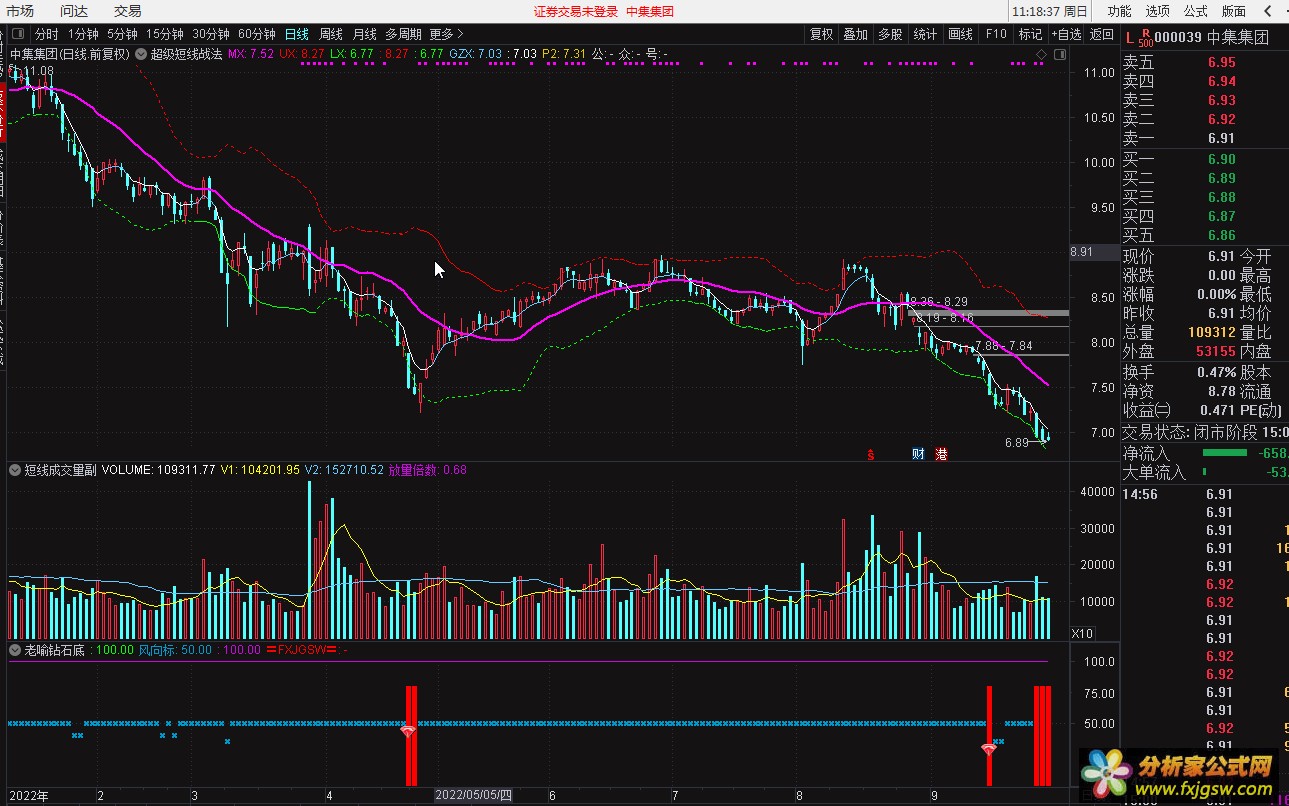Switch to 5分钟 period
Viewport: 1289px width, 806px height.
pos(122,34)
